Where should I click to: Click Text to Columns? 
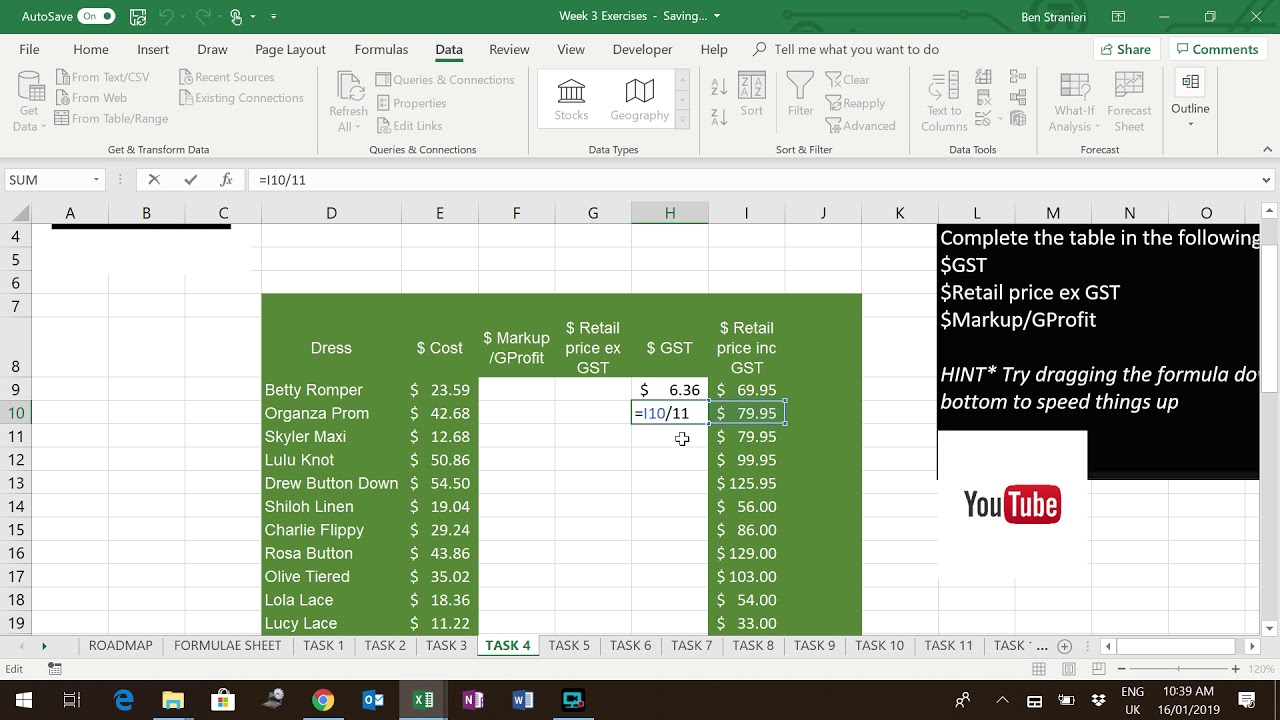944,102
